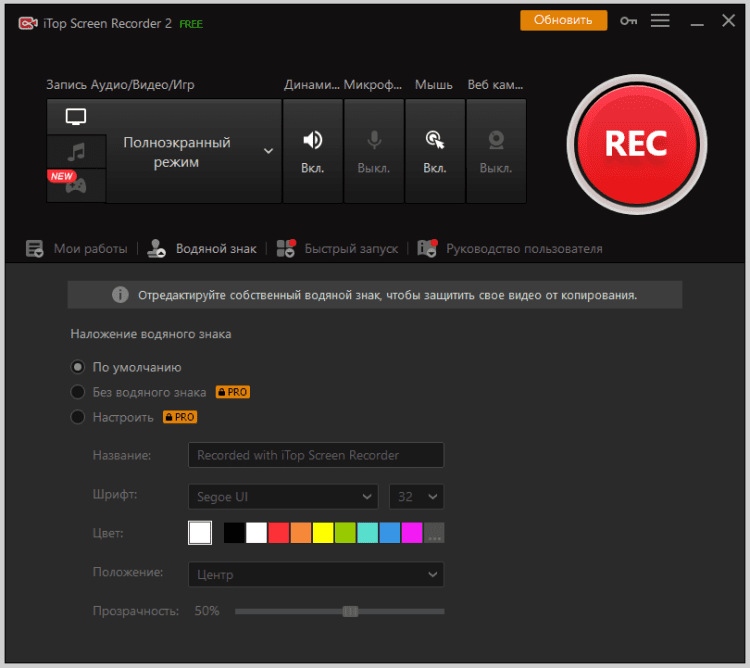Open the Быстрый запуск tab

click(351, 249)
